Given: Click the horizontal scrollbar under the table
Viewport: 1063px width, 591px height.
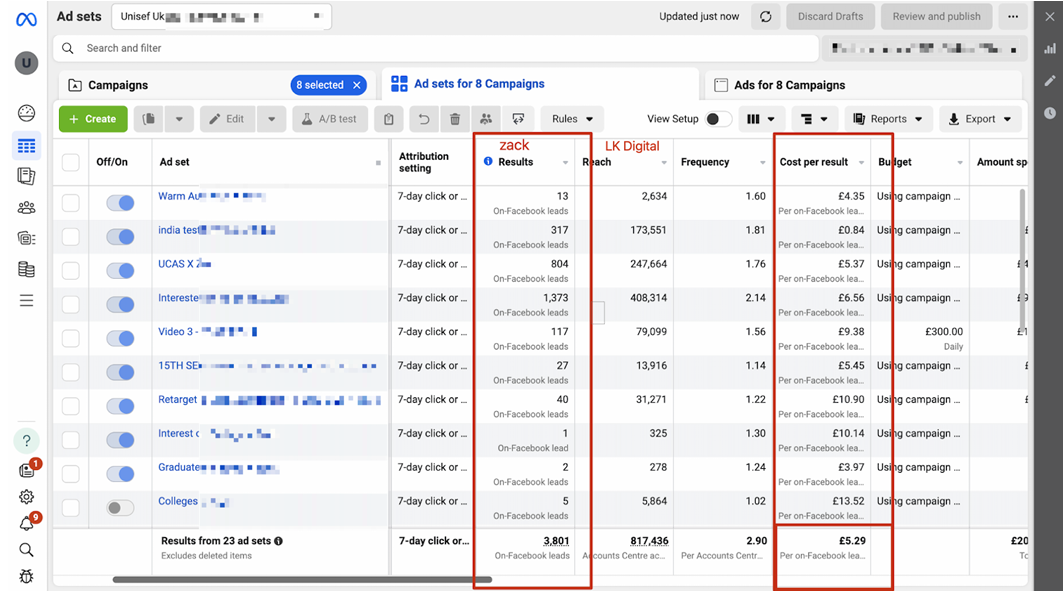Looking at the screenshot, I should (x=302, y=579).
